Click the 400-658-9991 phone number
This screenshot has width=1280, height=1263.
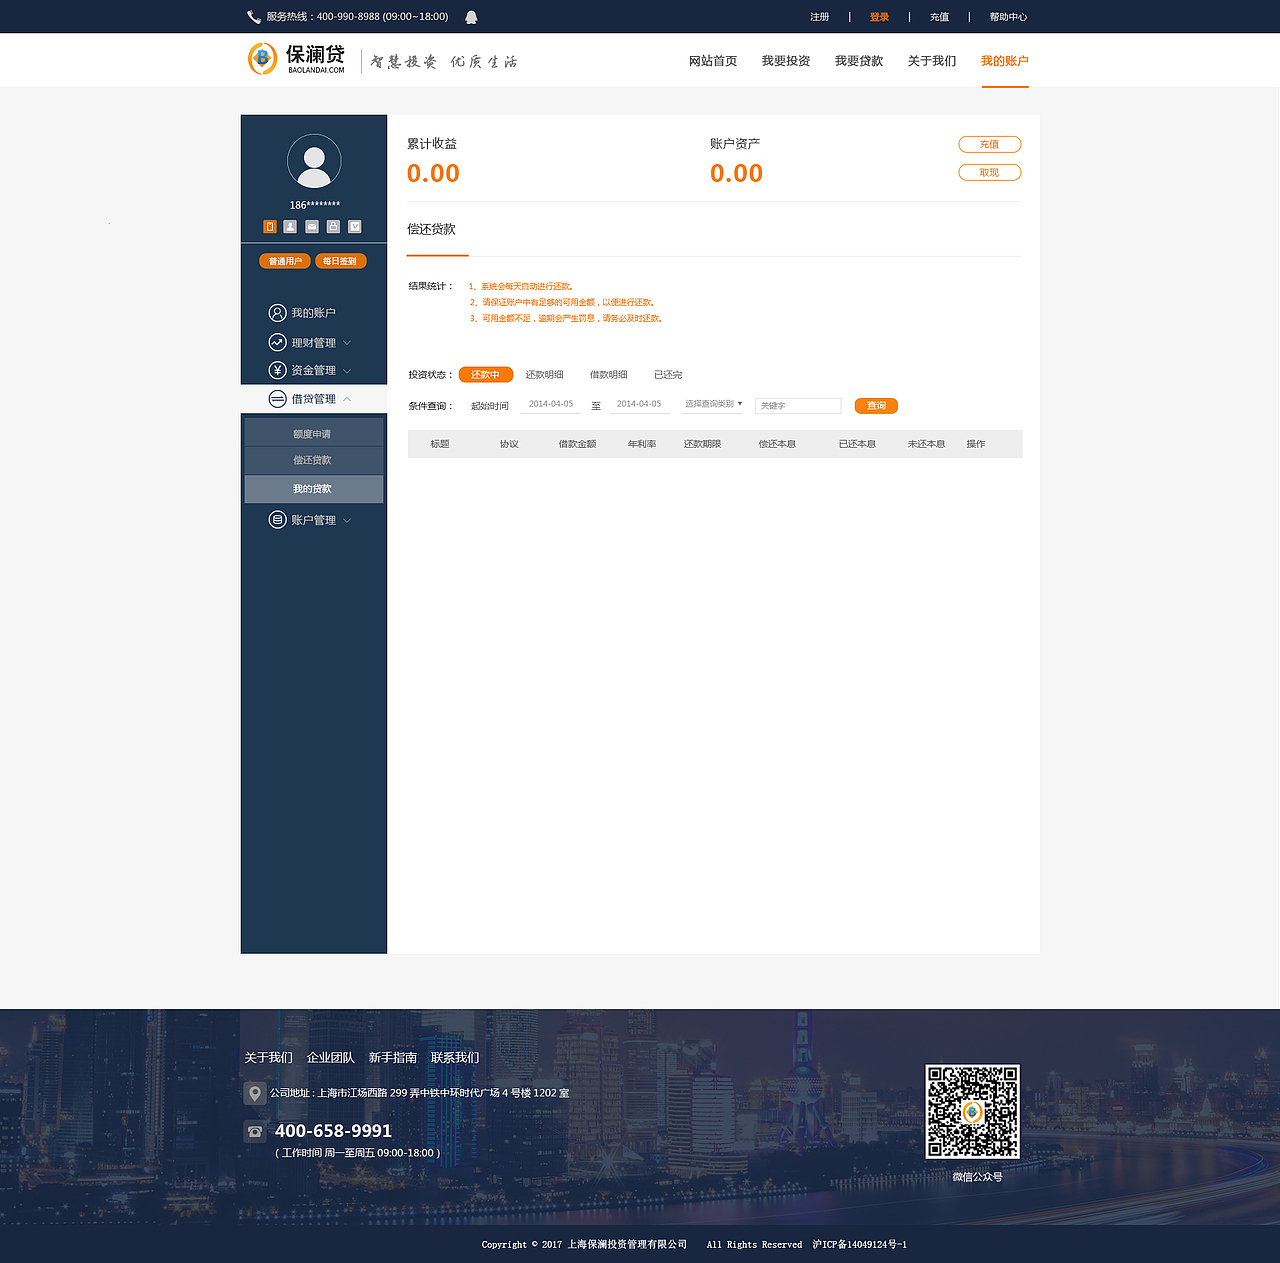coord(333,1131)
